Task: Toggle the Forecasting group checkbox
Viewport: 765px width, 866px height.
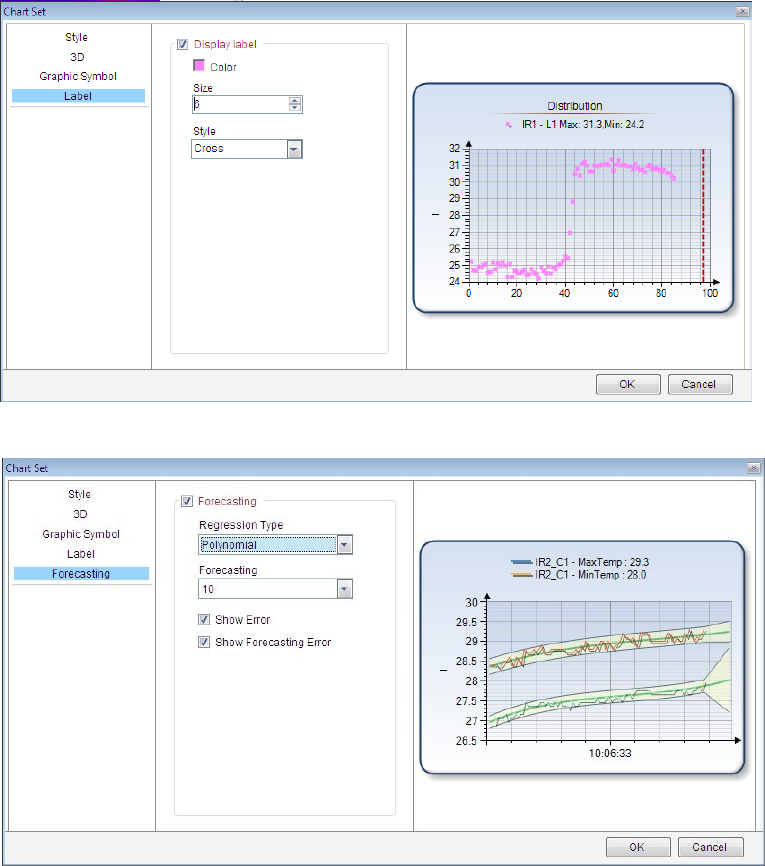Action: 187,501
